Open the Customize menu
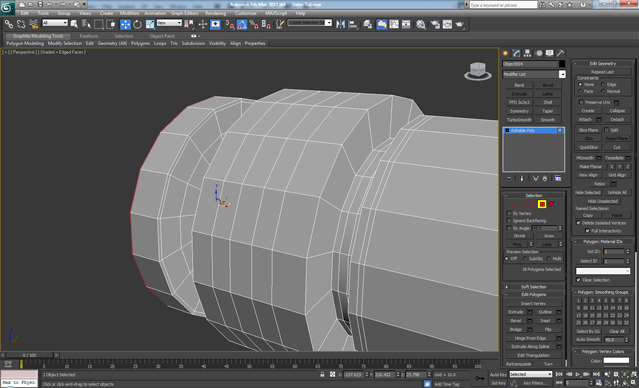This screenshot has width=639, height=388. coord(245,13)
